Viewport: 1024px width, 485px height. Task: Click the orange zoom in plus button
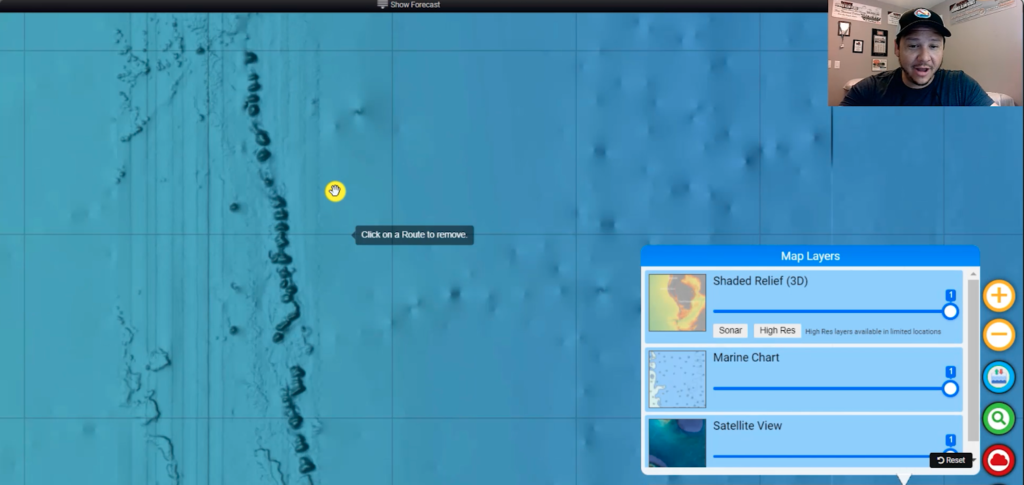(998, 296)
